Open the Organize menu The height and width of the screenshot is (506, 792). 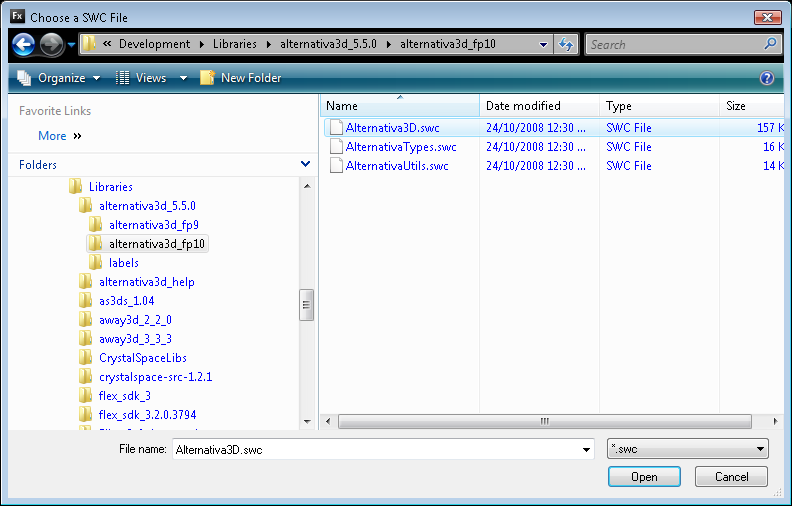point(60,78)
